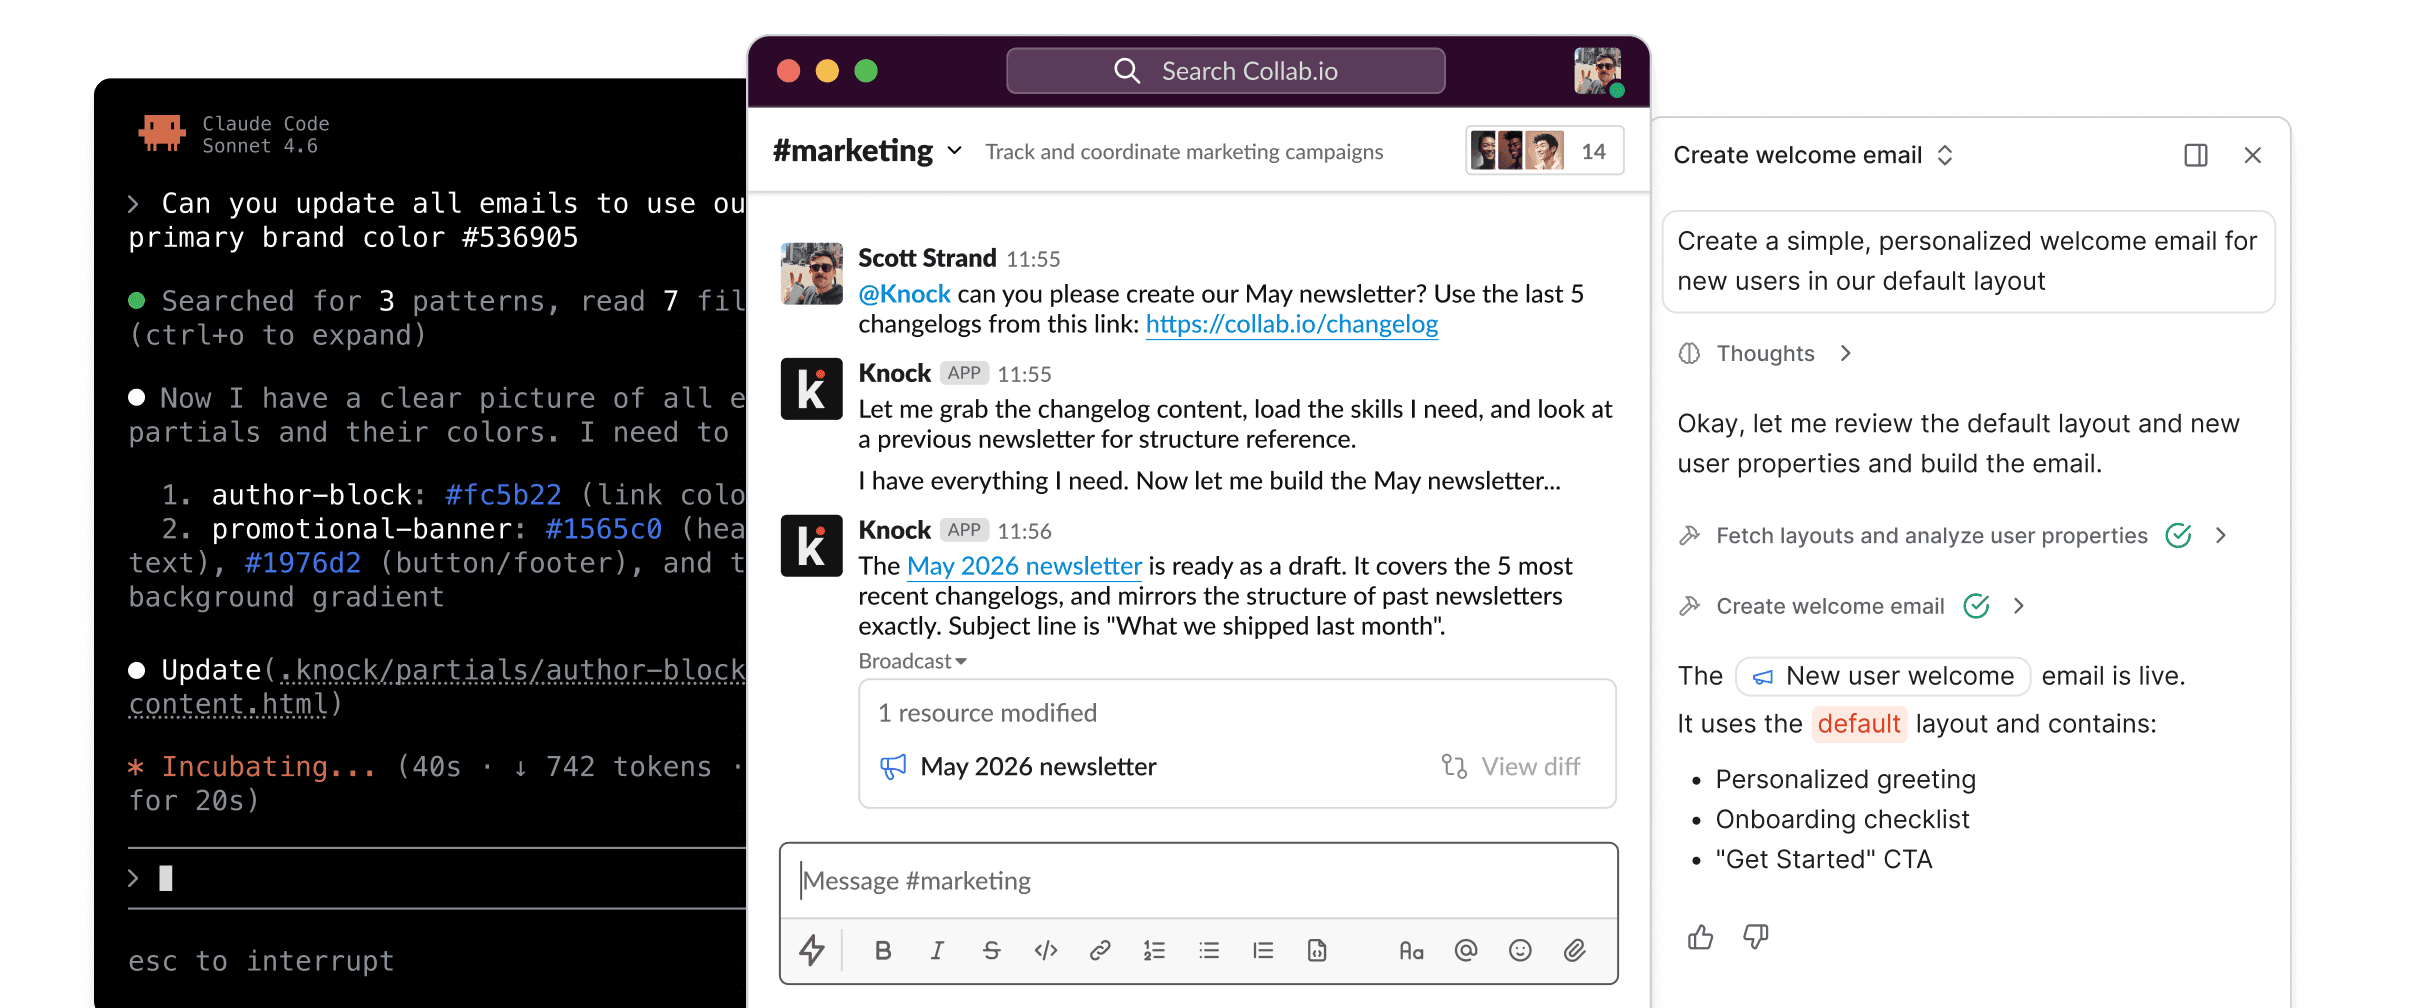2432x1008 pixels.
Task: Click the Incubating... status in terminal
Action: (x=269, y=767)
